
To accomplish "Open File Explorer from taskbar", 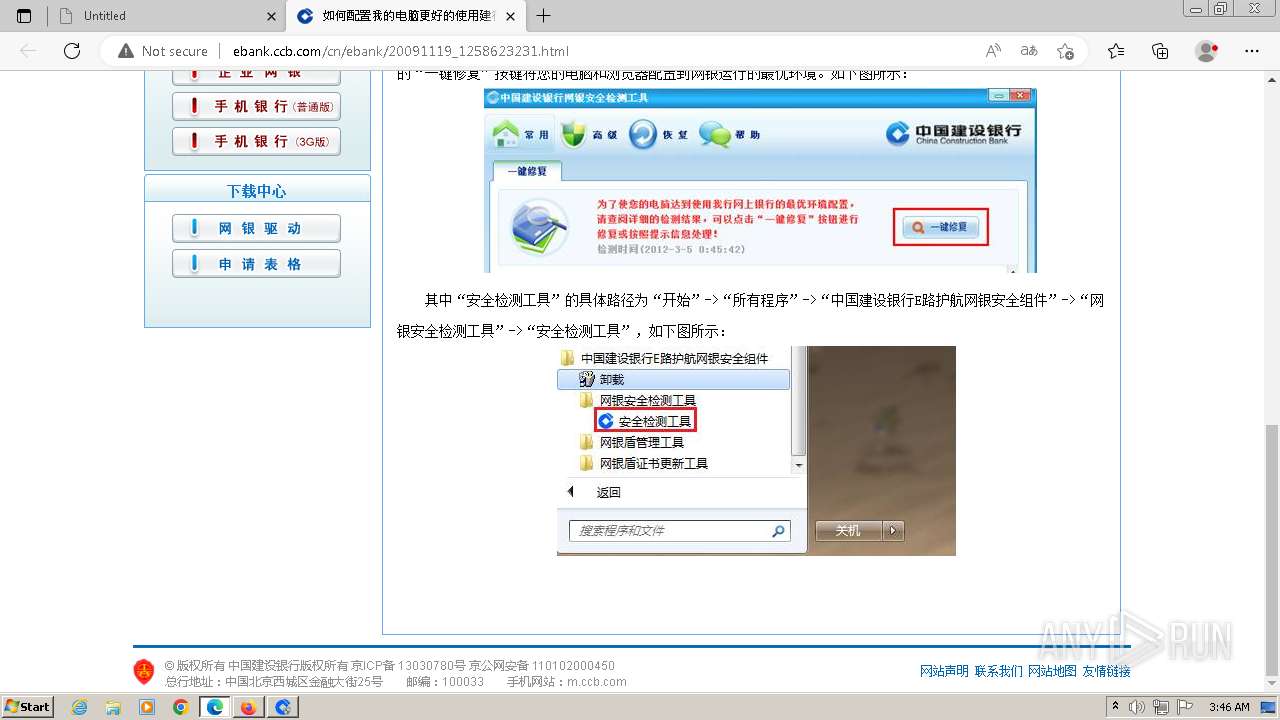I will click(x=113, y=707).
